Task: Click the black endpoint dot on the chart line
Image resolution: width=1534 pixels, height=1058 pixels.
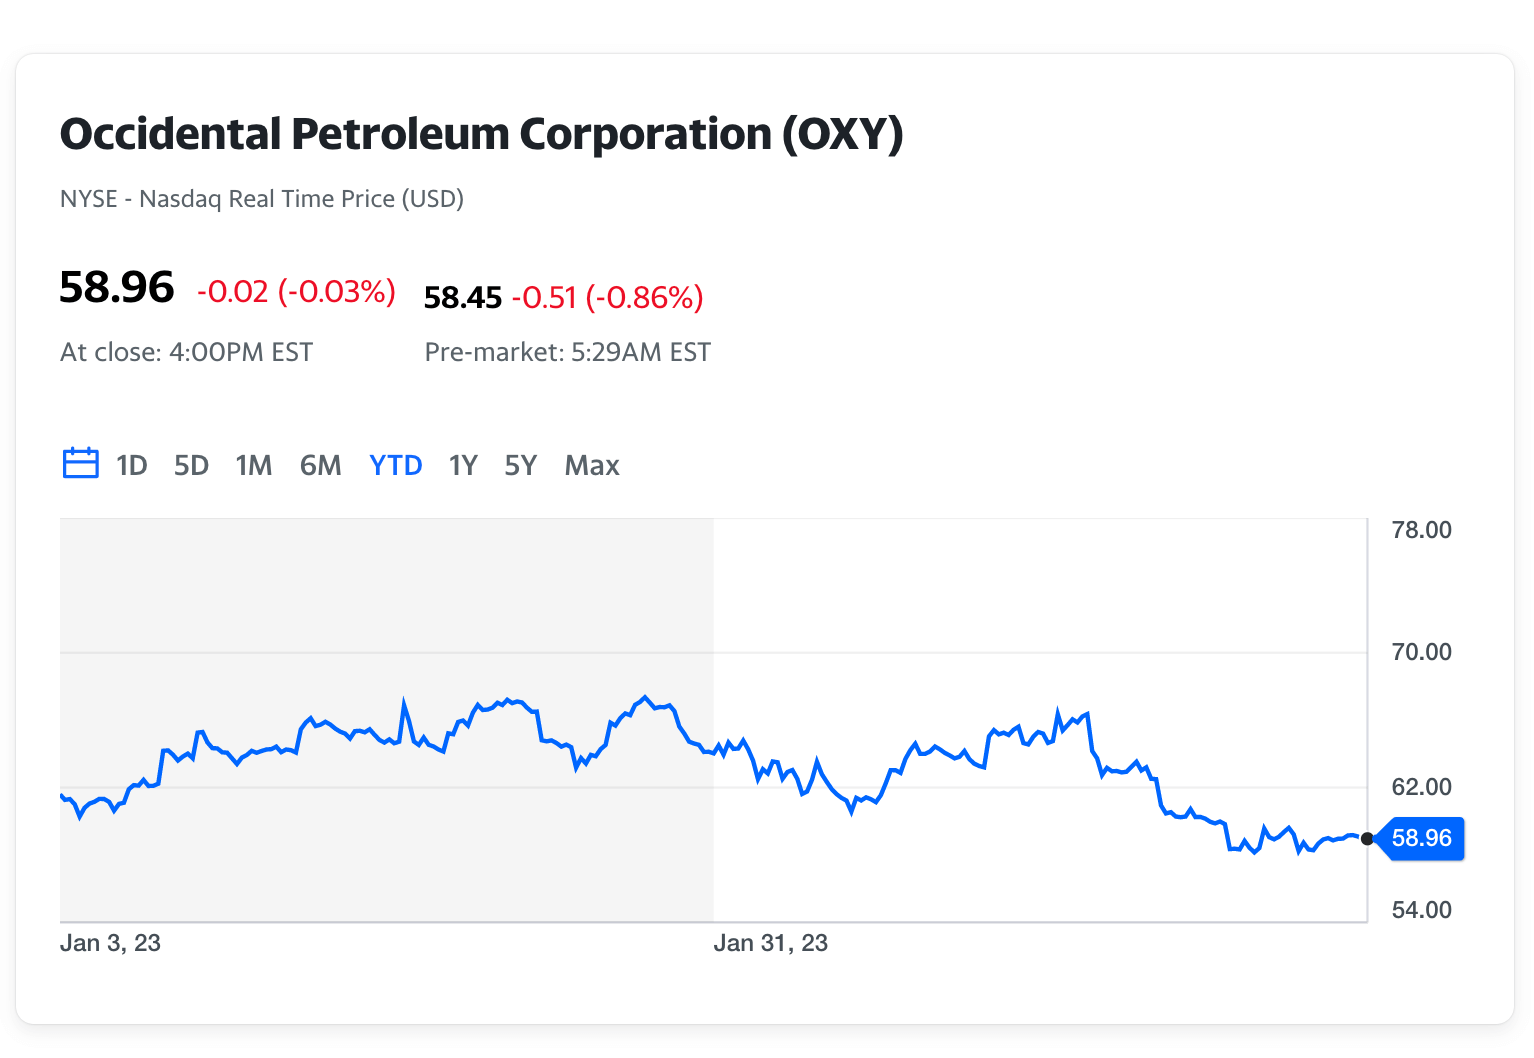Action: point(1367,838)
